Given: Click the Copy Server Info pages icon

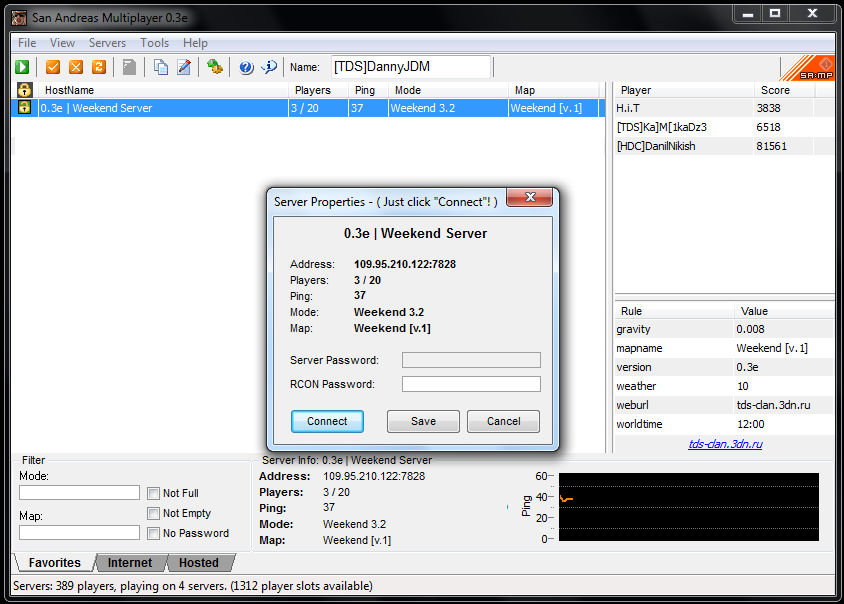Looking at the screenshot, I should [160, 67].
